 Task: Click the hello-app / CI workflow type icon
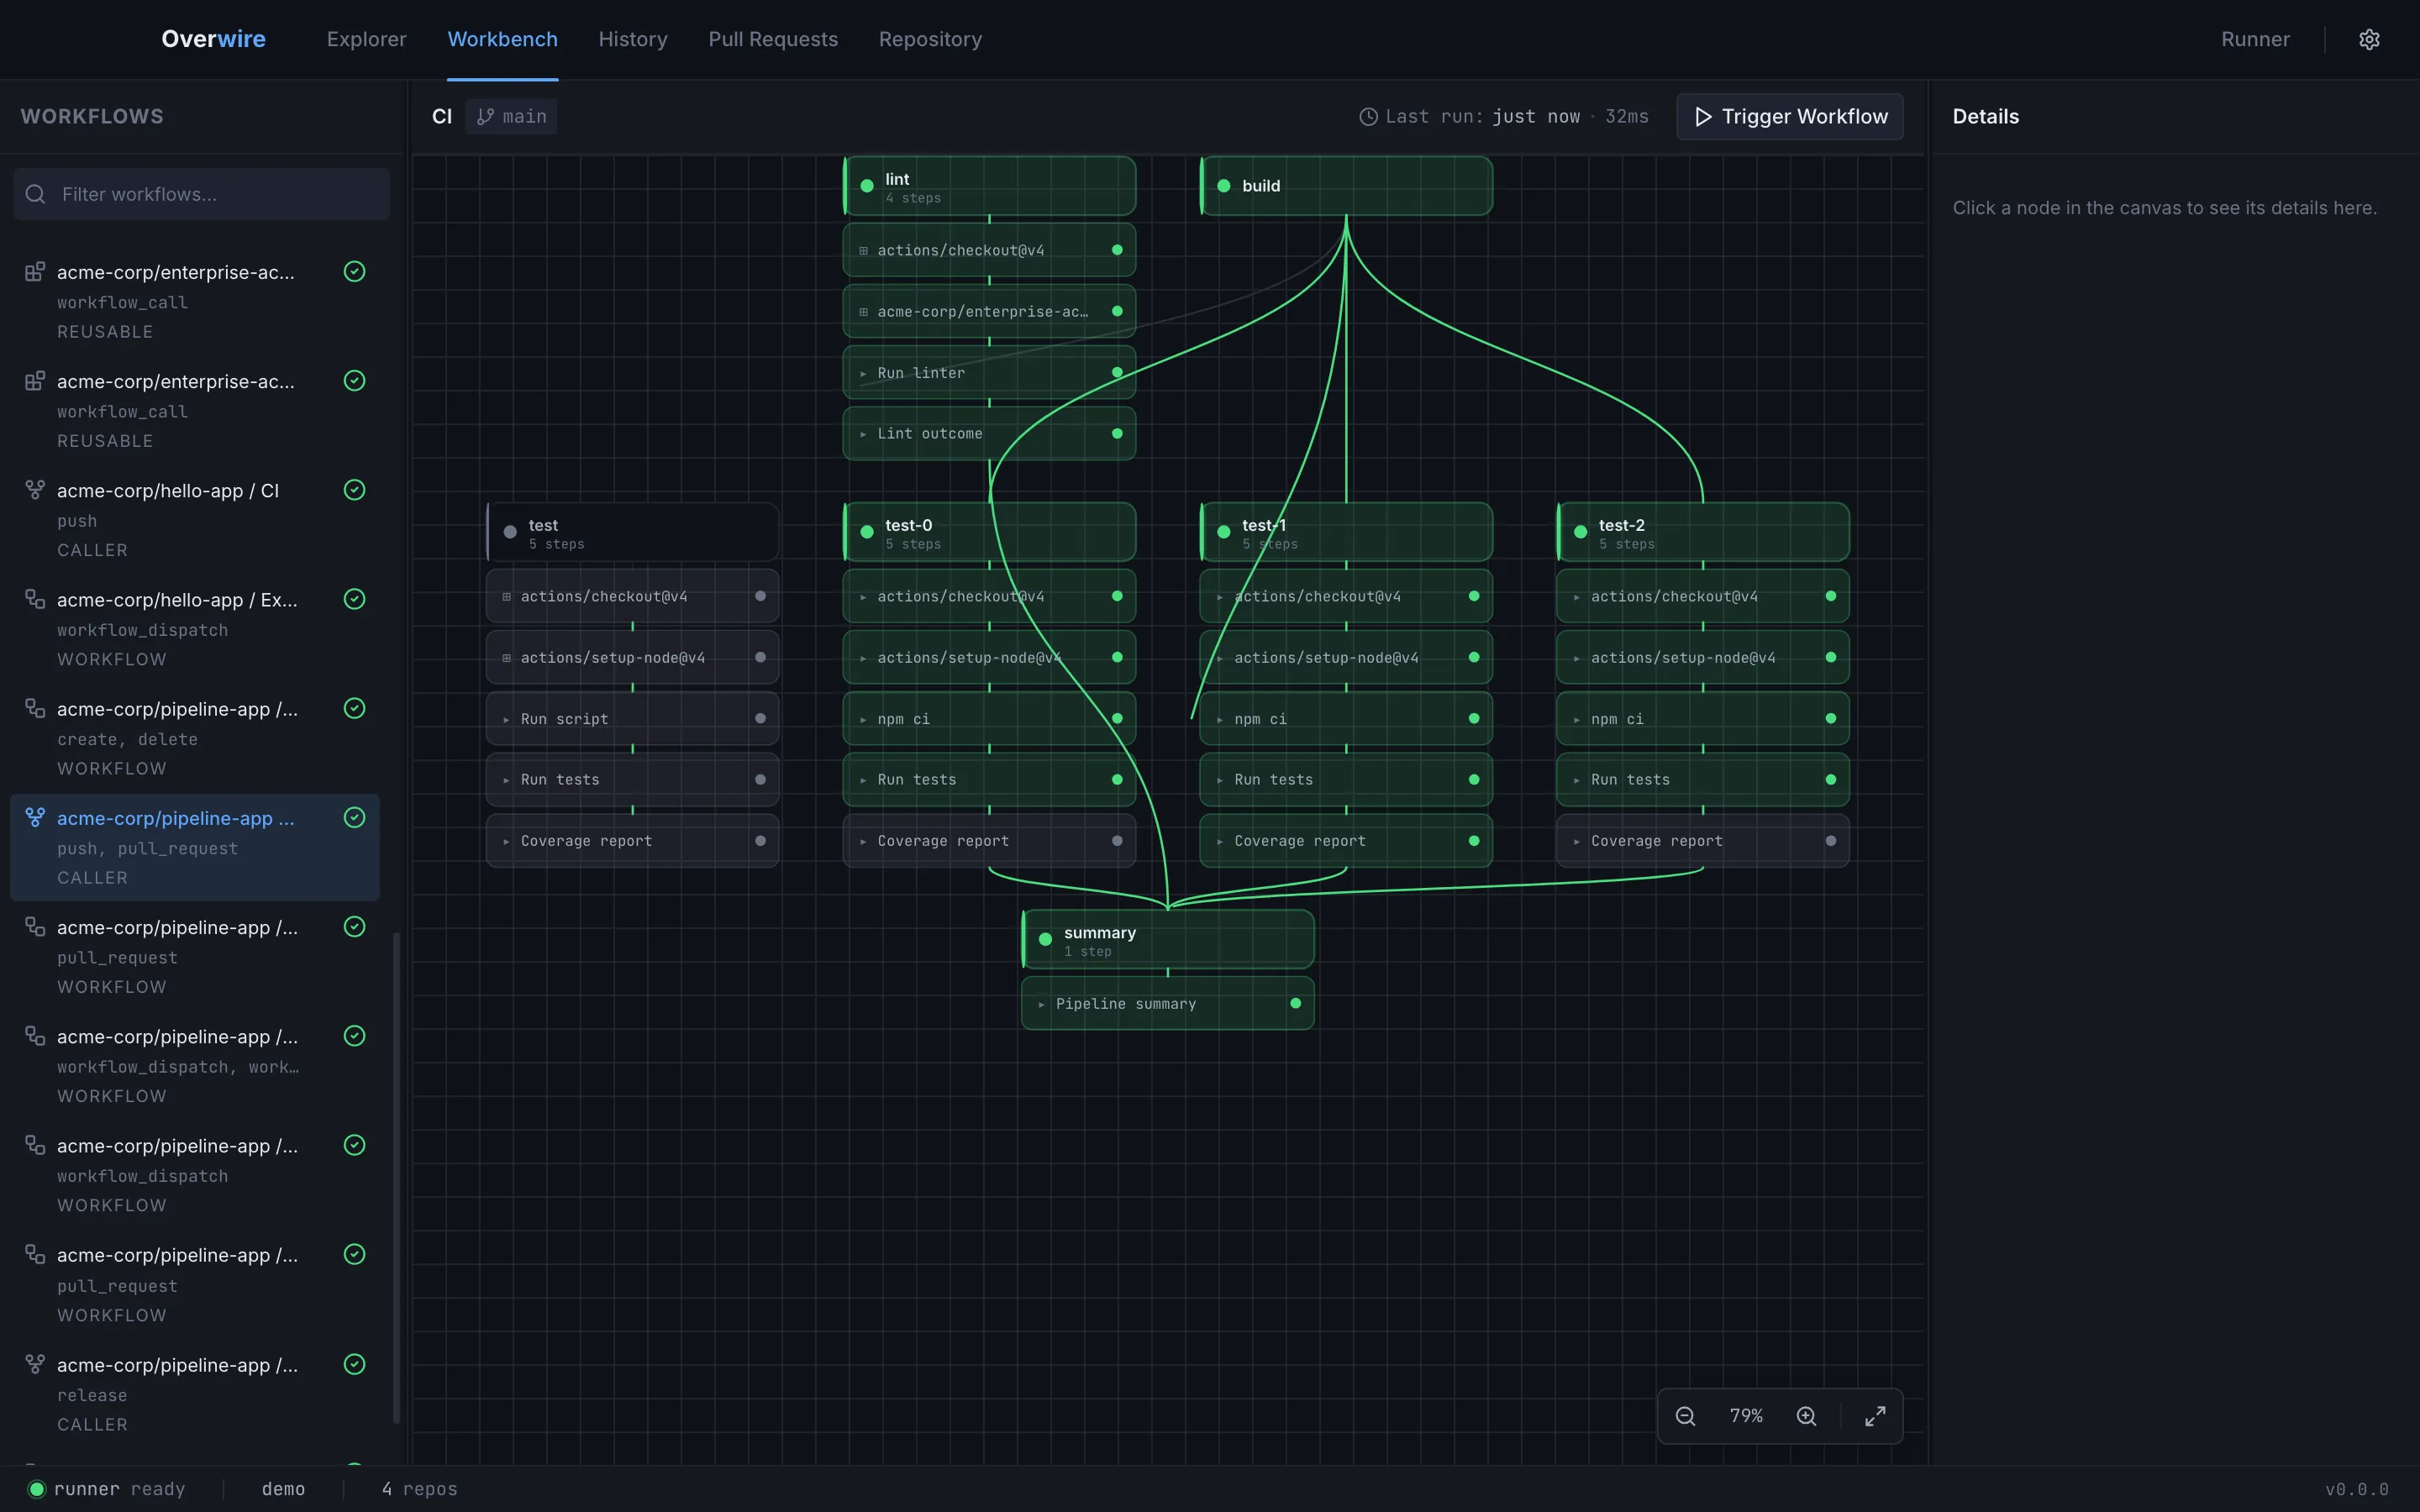[35, 490]
